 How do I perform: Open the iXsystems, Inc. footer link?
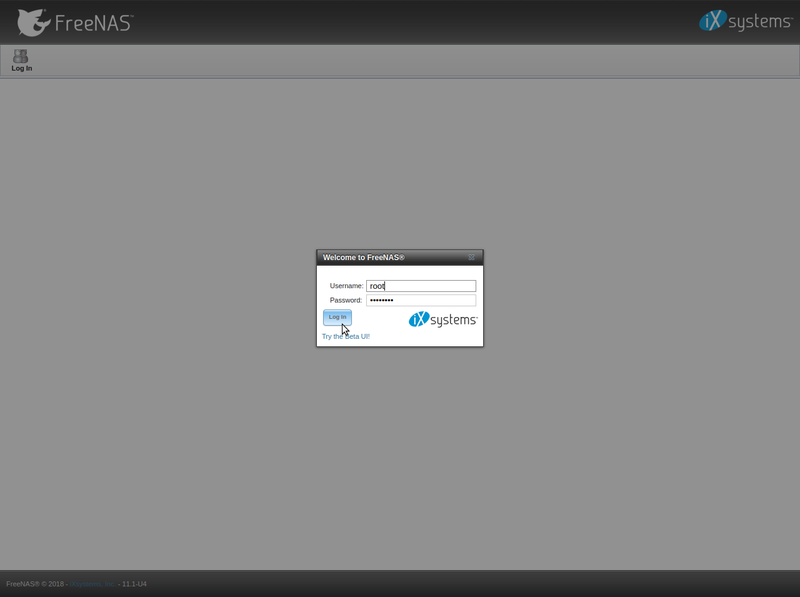tap(92, 584)
